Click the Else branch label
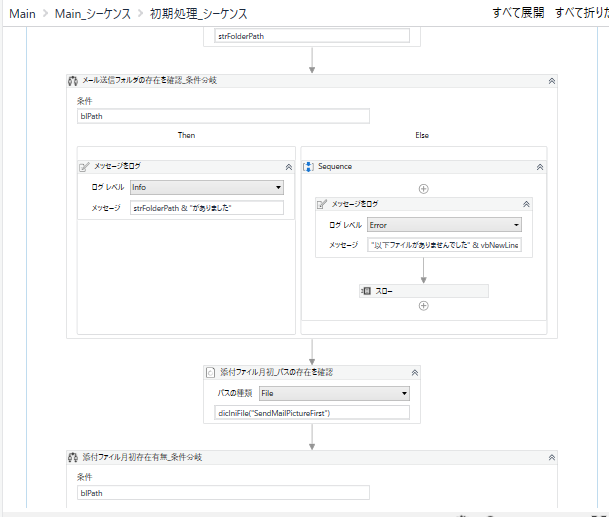The height and width of the screenshot is (517, 609). click(422, 135)
